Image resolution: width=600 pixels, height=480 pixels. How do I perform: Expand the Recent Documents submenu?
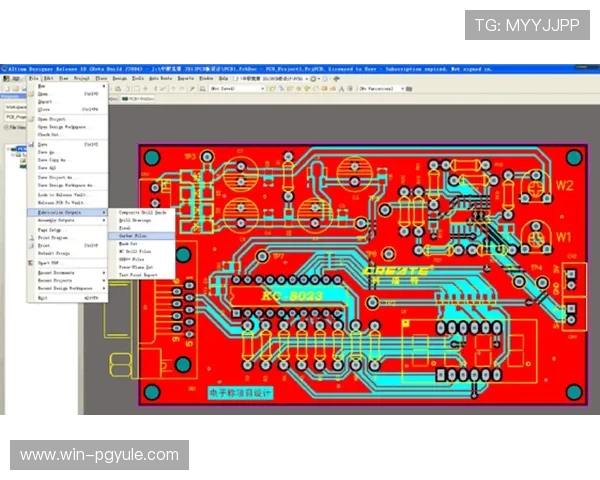(x=62, y=272)
